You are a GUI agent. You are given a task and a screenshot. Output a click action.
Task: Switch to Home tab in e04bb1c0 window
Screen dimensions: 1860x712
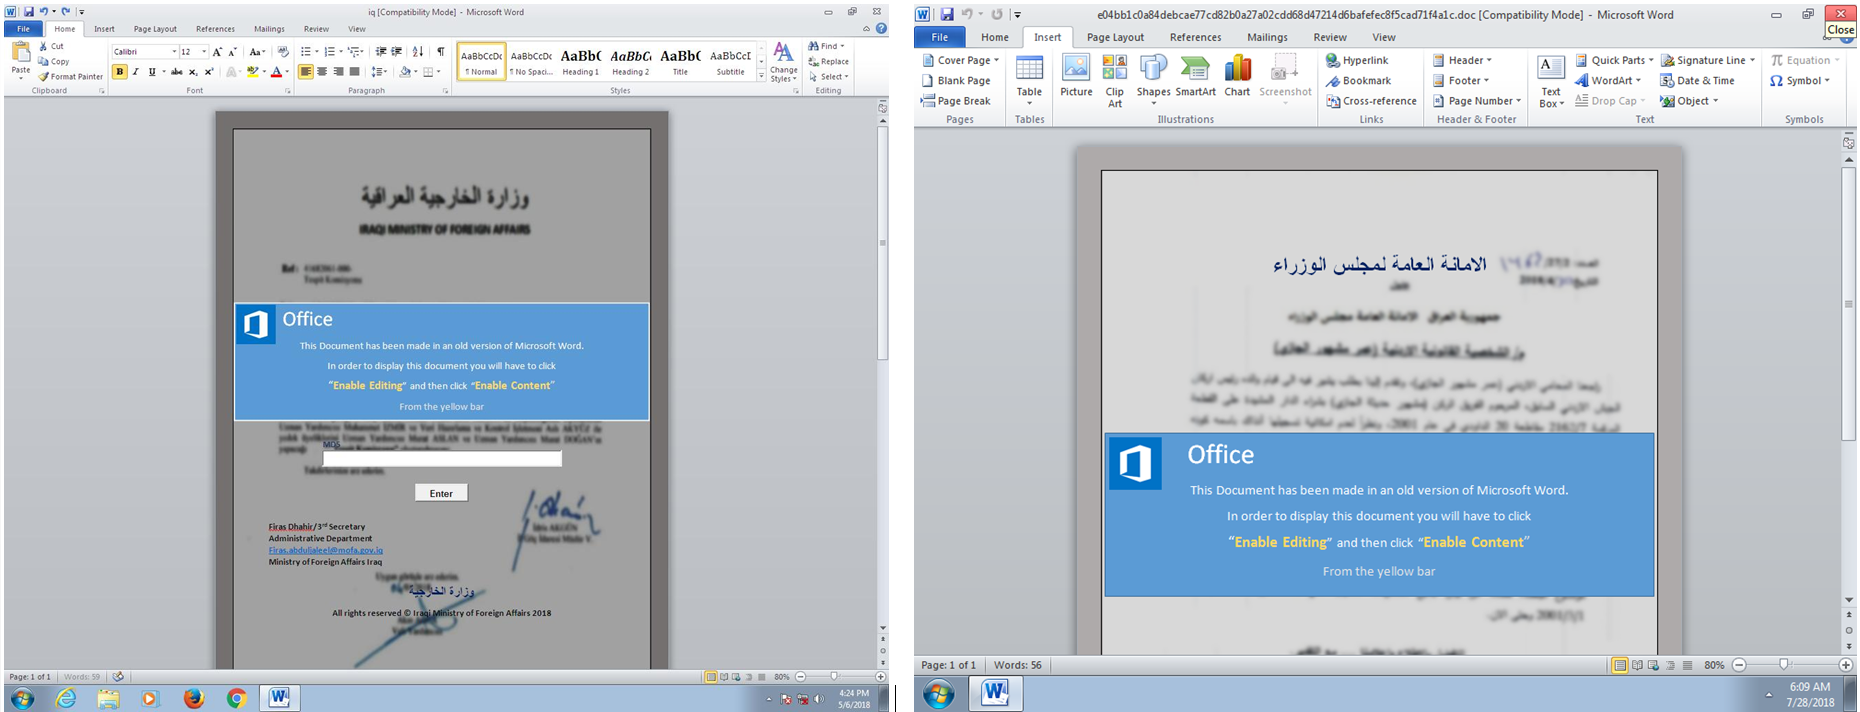[x=995, y=37]
